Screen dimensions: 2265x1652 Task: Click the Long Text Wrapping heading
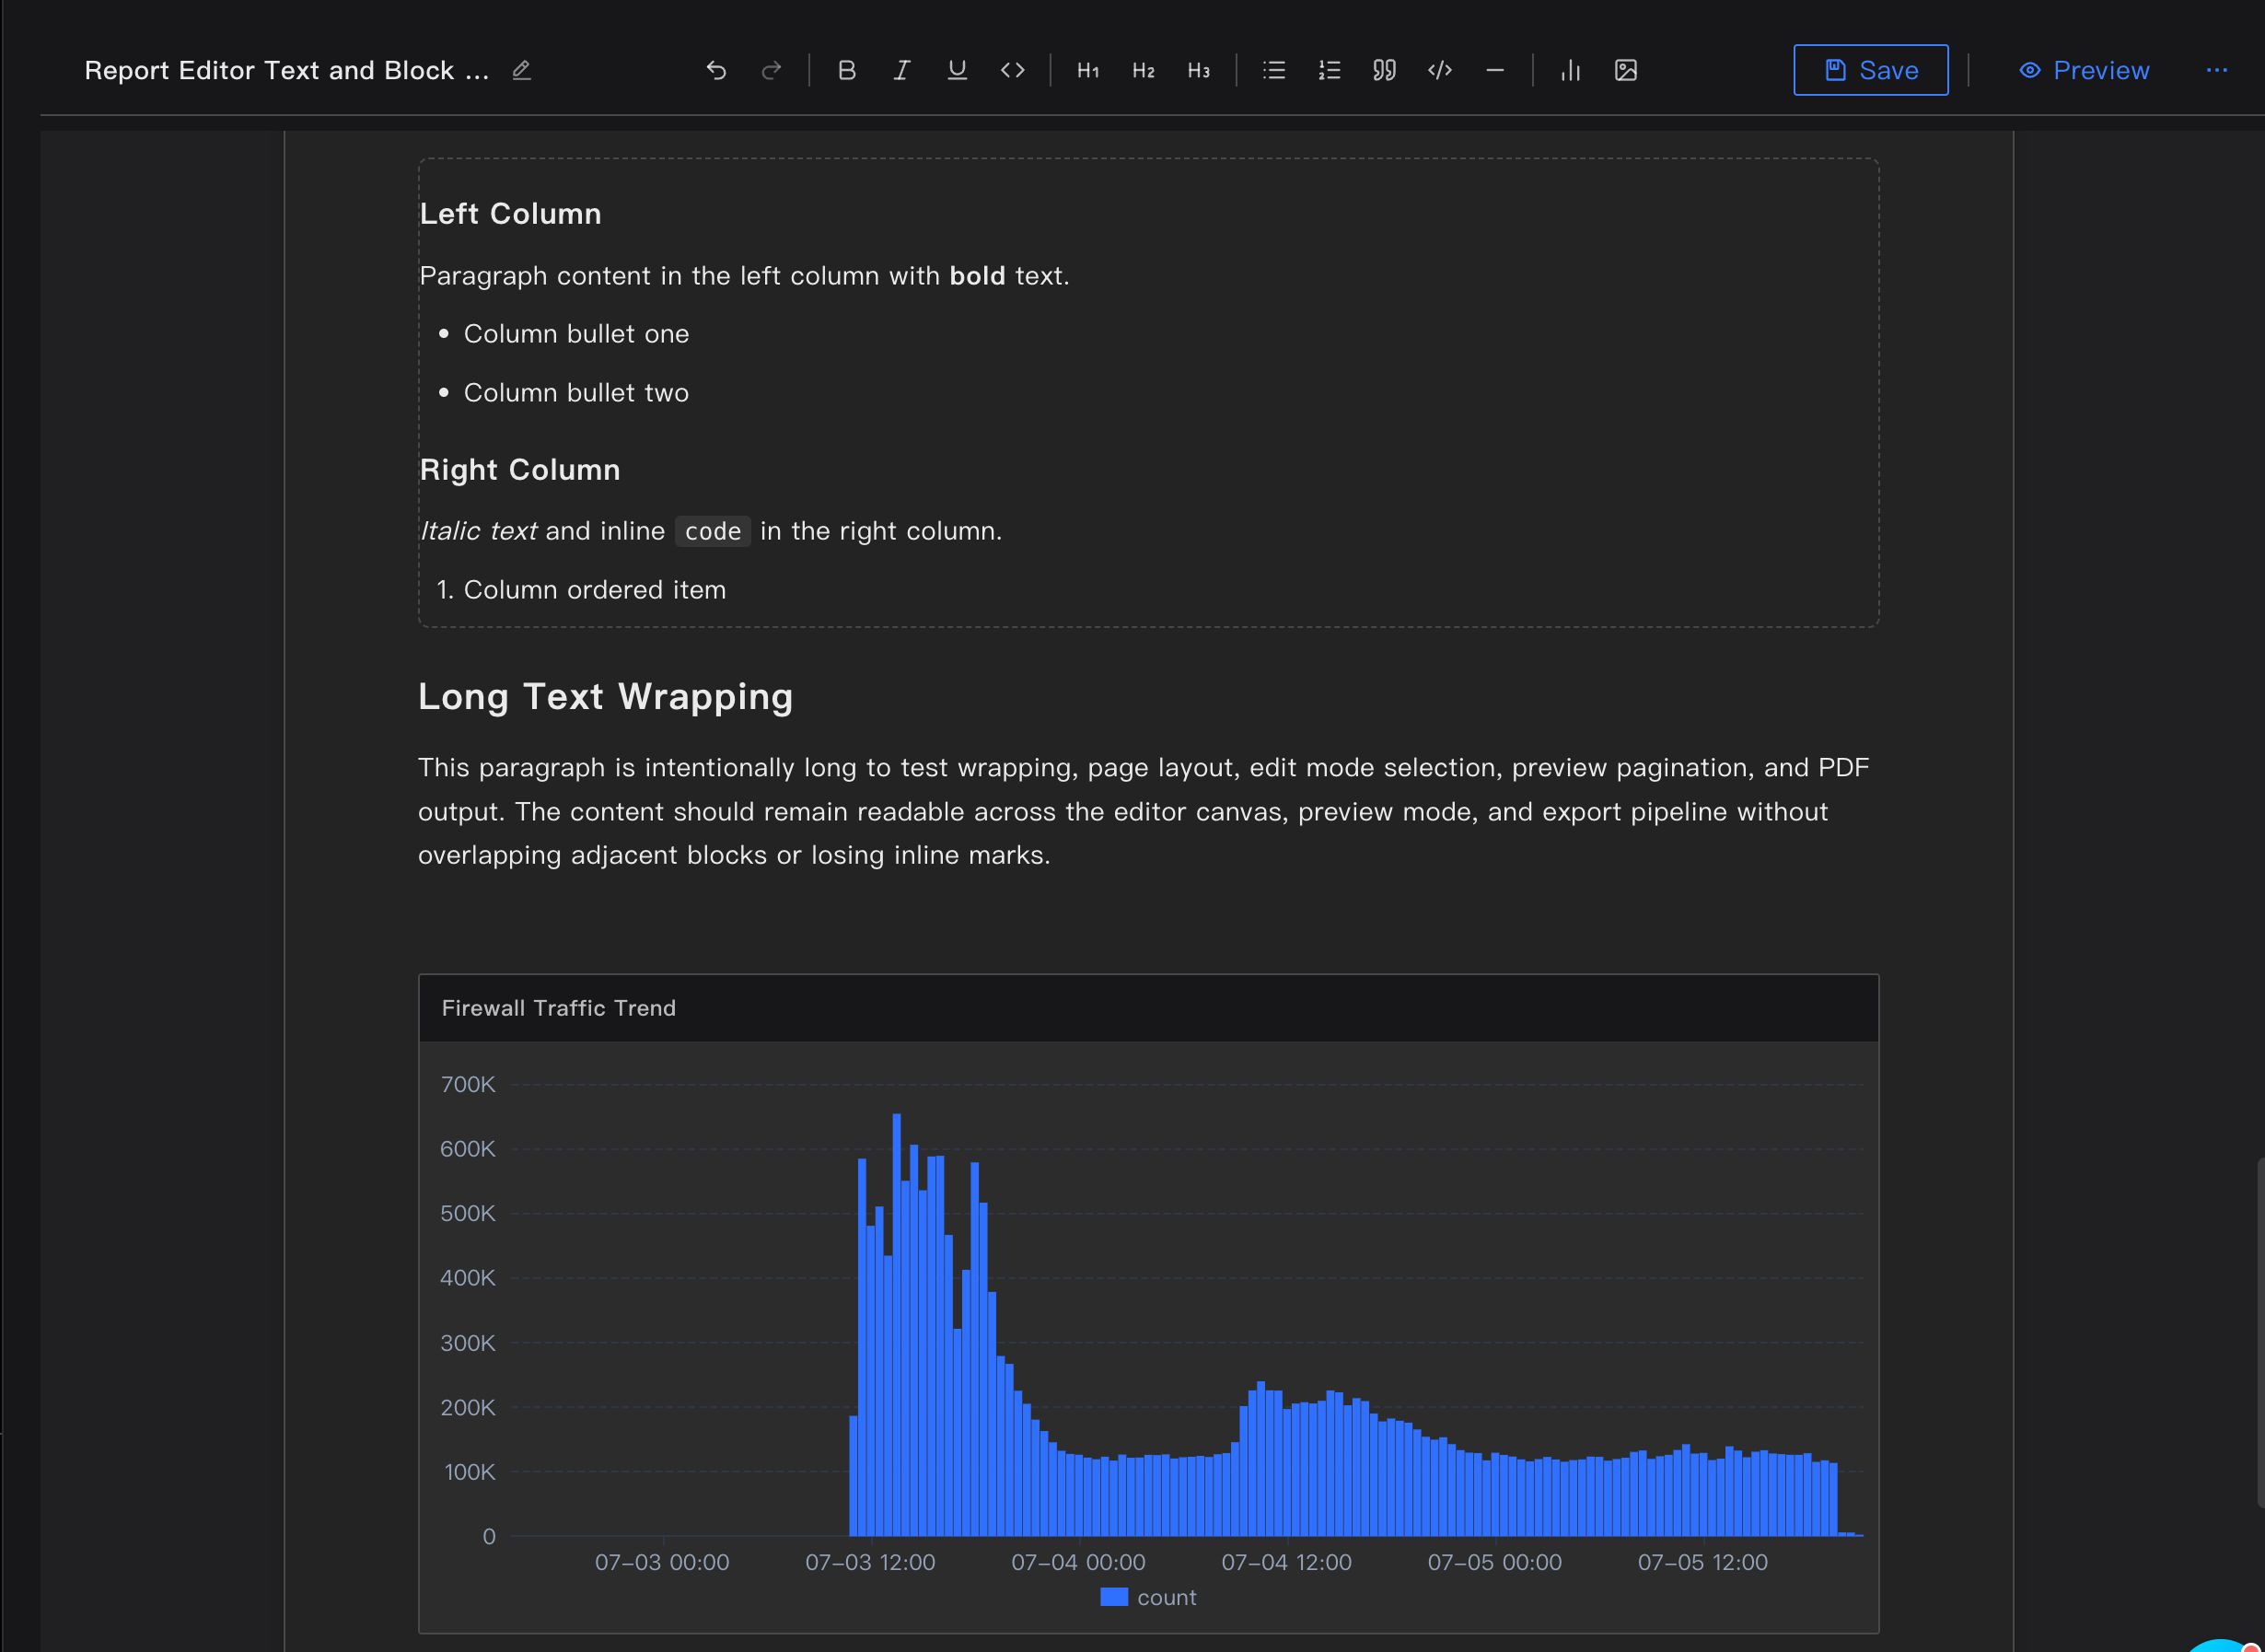pyautogui.click(x=605, y=697)
